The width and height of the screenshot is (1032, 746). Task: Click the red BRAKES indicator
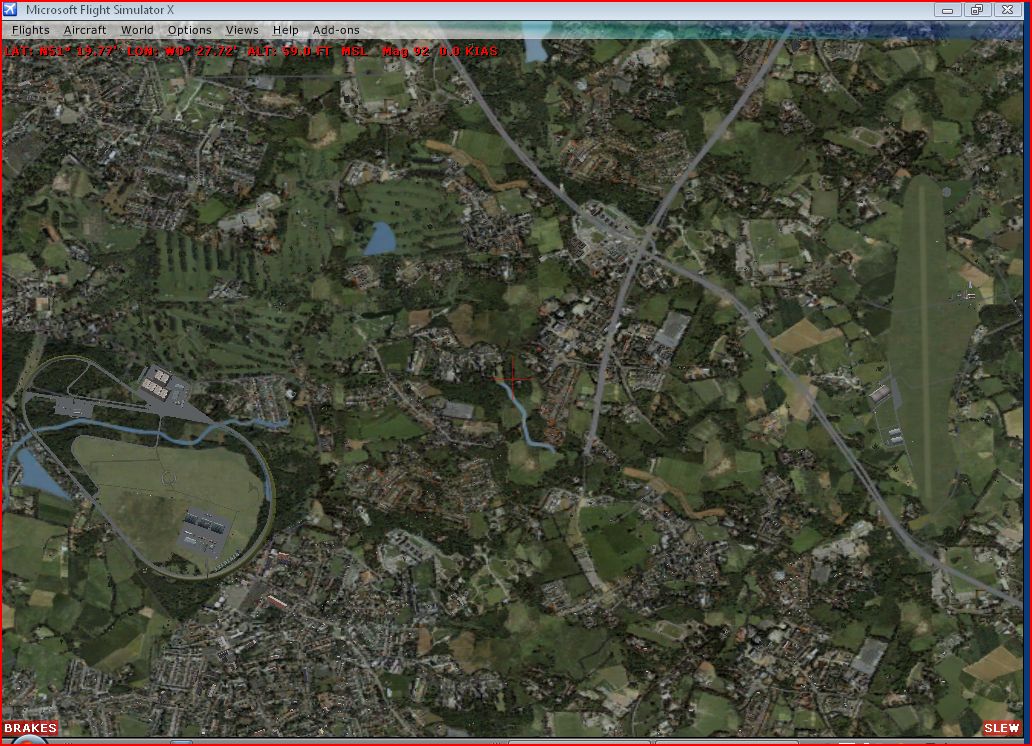click(30, 728)
